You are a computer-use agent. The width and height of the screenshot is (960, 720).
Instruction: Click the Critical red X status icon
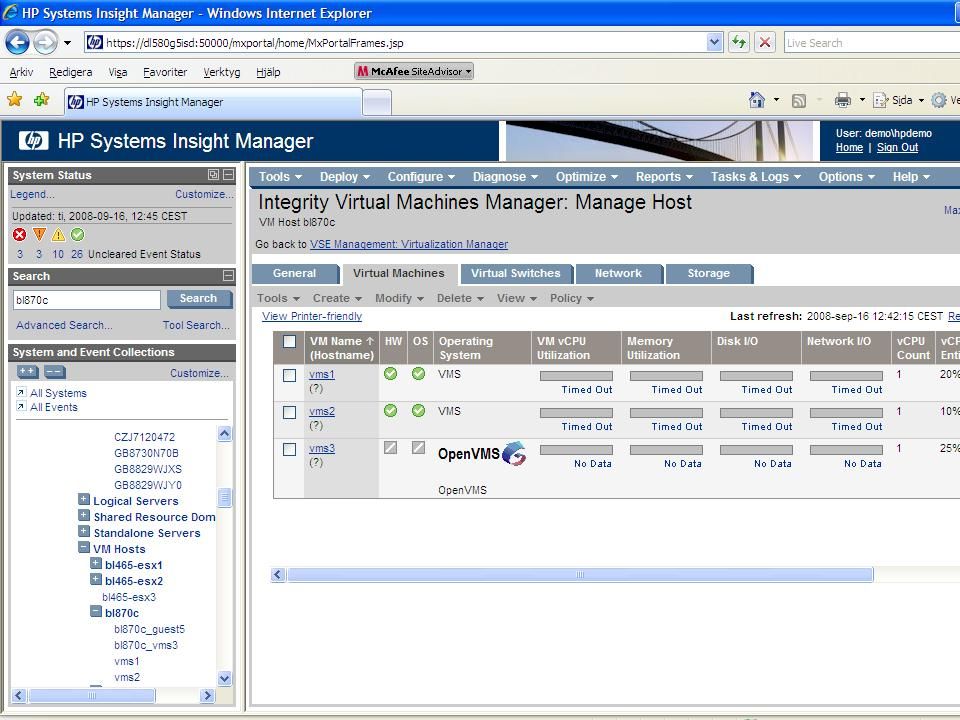(x=20, y=234)
